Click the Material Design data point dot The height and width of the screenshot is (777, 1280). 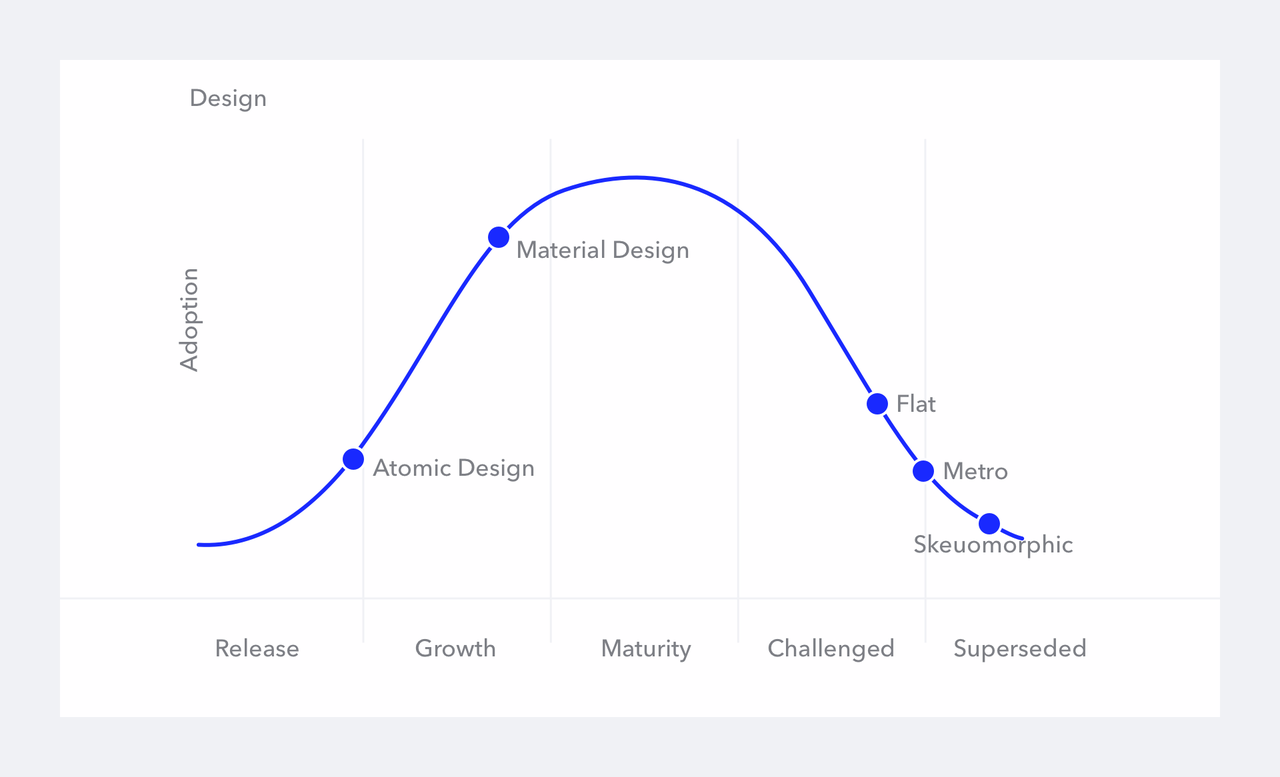click(x=498, y=237)
